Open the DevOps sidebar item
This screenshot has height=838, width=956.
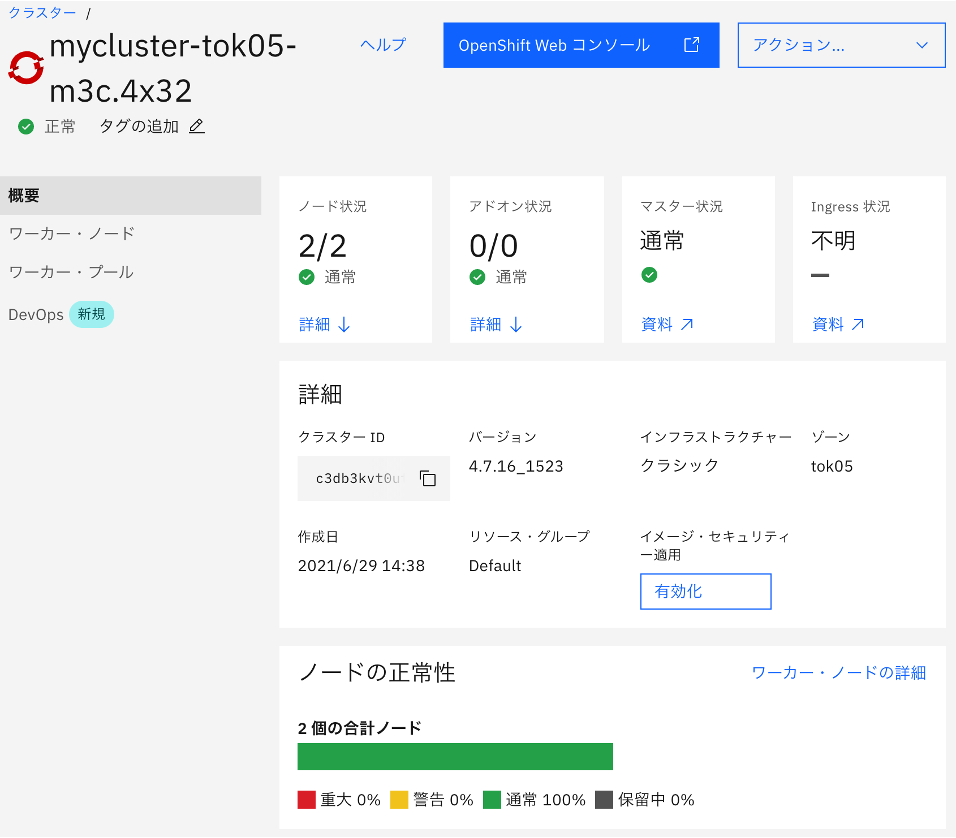(x=35, y=315)
